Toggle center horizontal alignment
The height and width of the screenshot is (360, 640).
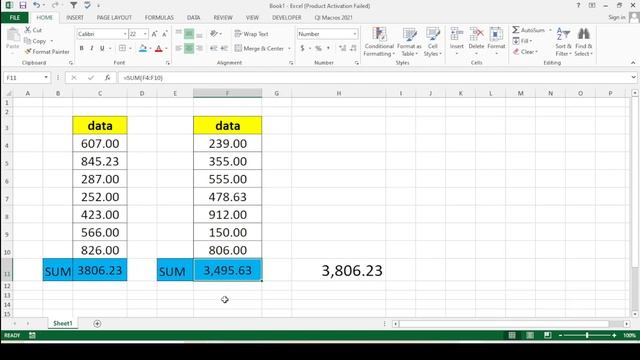[x=189, y=48]
